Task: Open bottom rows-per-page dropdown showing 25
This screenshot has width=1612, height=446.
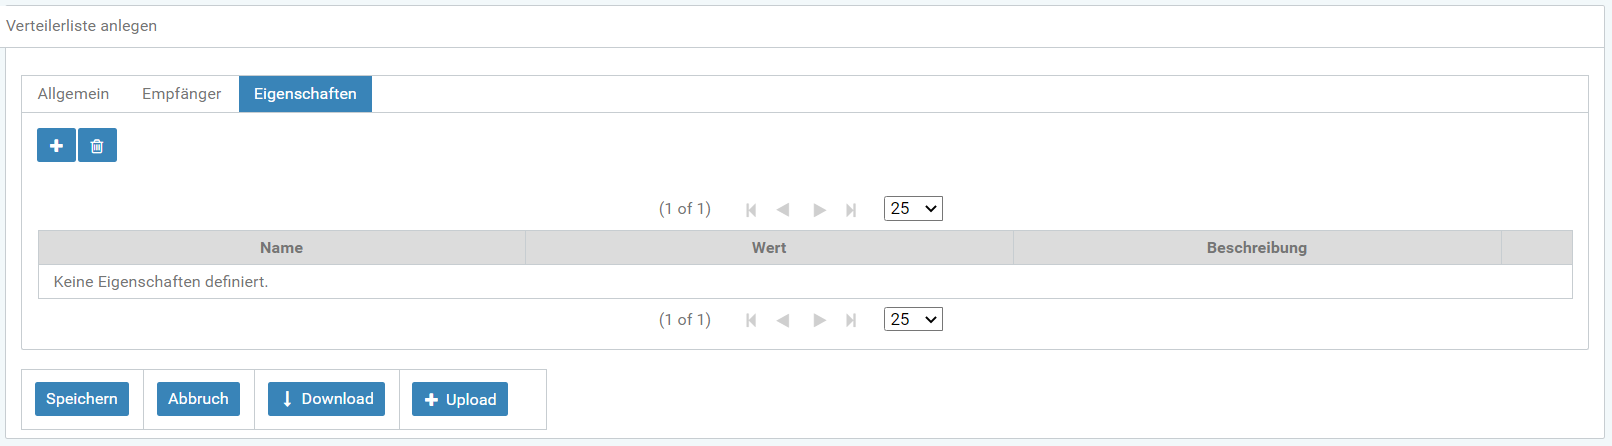Action: 913,320
